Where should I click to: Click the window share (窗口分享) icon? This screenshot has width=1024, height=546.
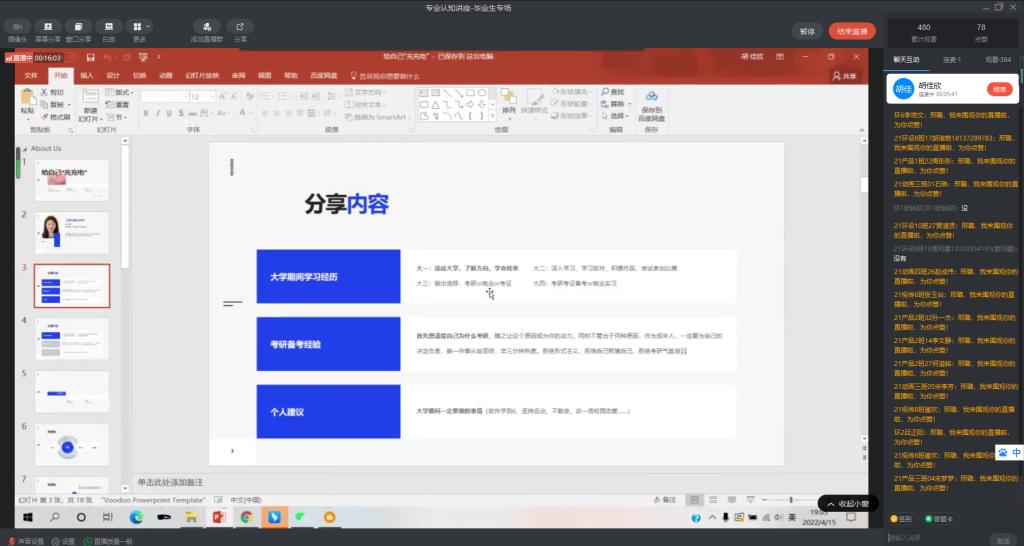point(78,27)
